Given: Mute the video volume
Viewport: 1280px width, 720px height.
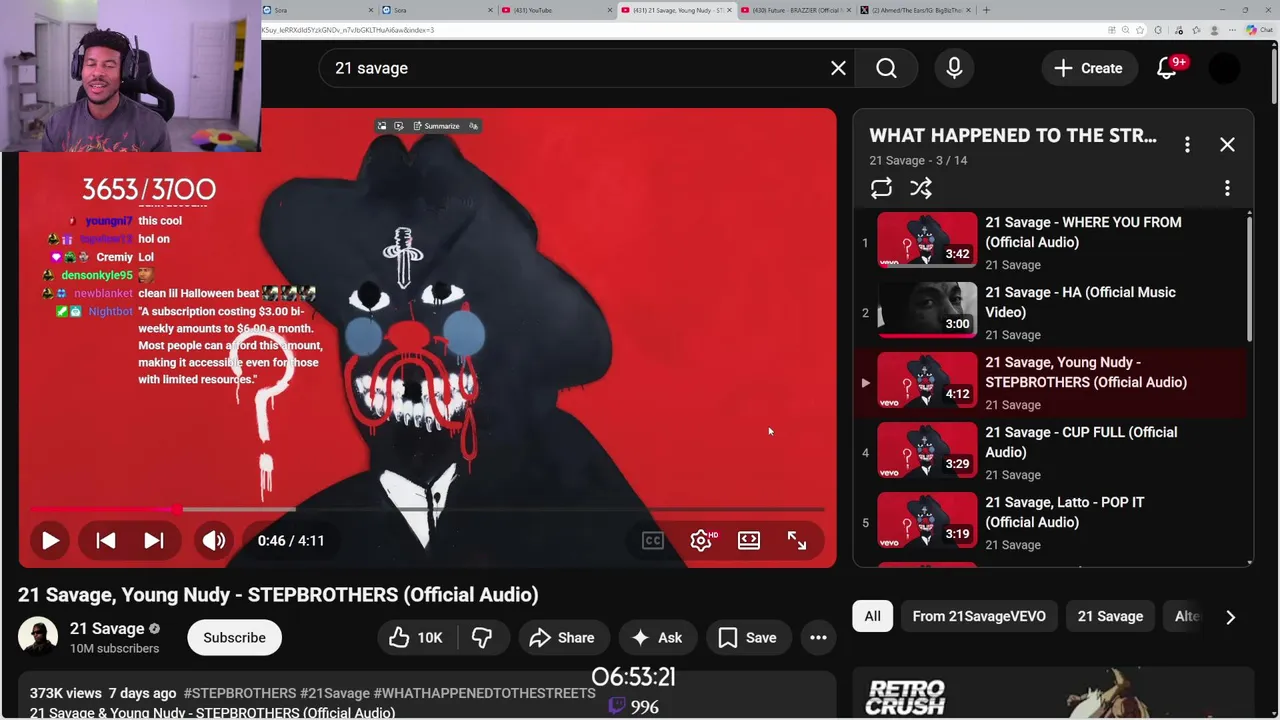Looking at the screenshot, I should [214, 540].
